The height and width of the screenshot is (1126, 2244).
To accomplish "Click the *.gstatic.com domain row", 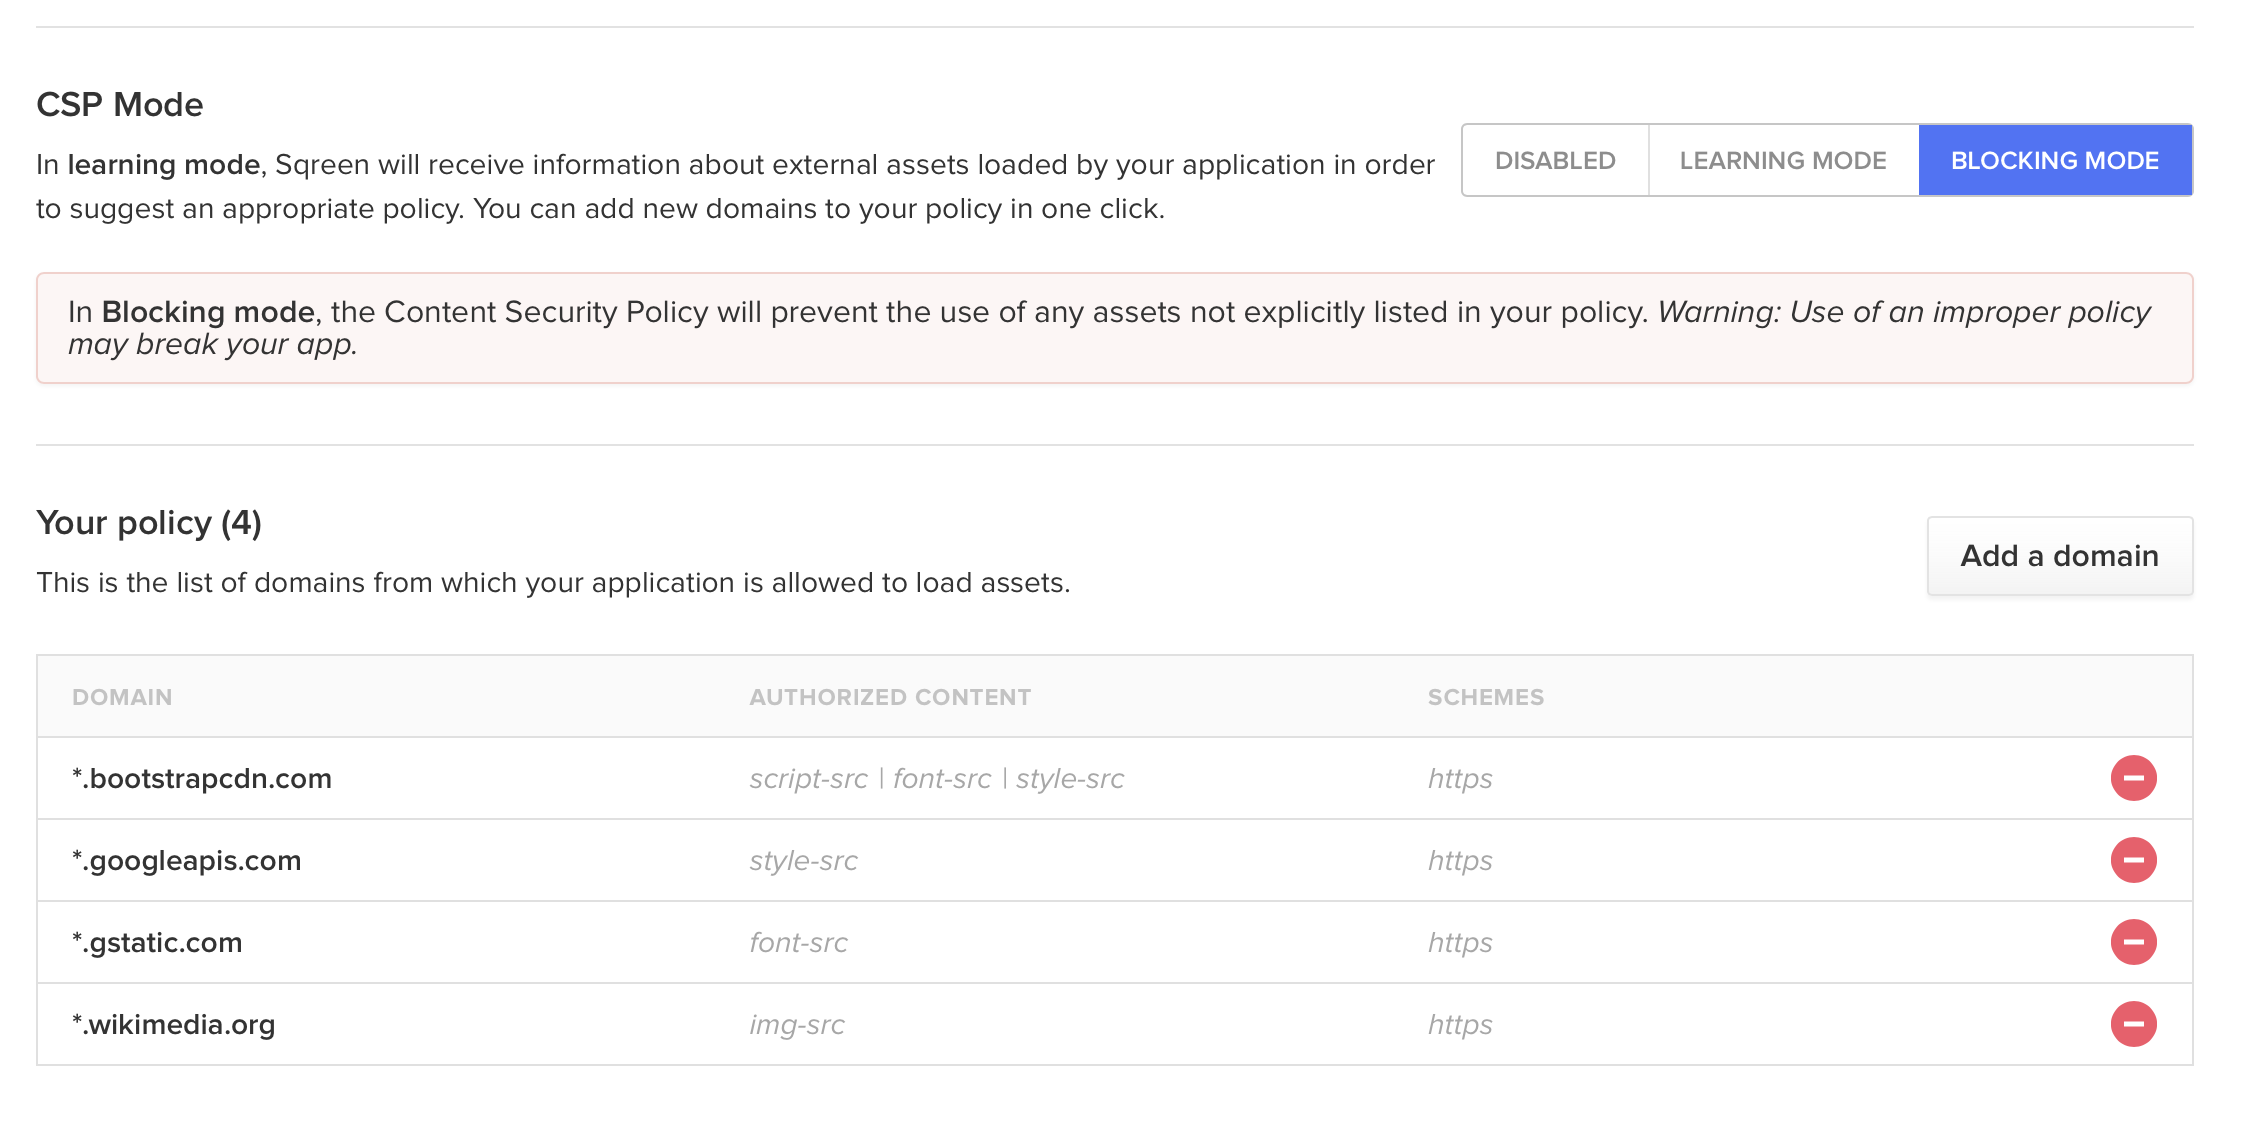I will pos(157,942).
